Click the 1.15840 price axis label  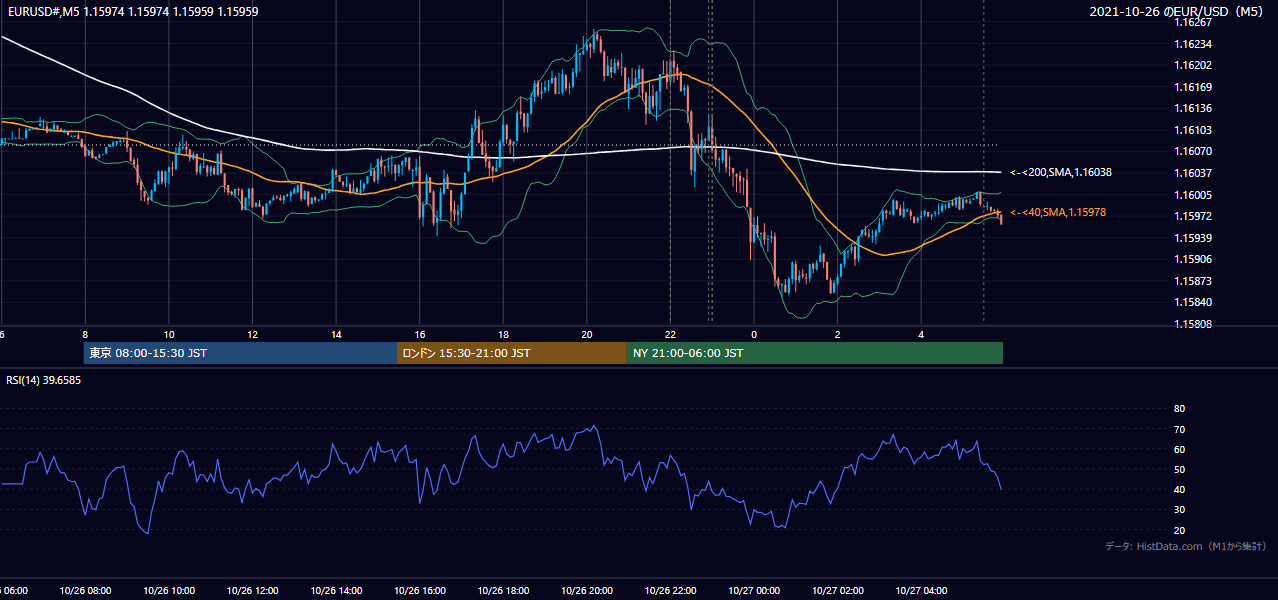point(1192,302)
